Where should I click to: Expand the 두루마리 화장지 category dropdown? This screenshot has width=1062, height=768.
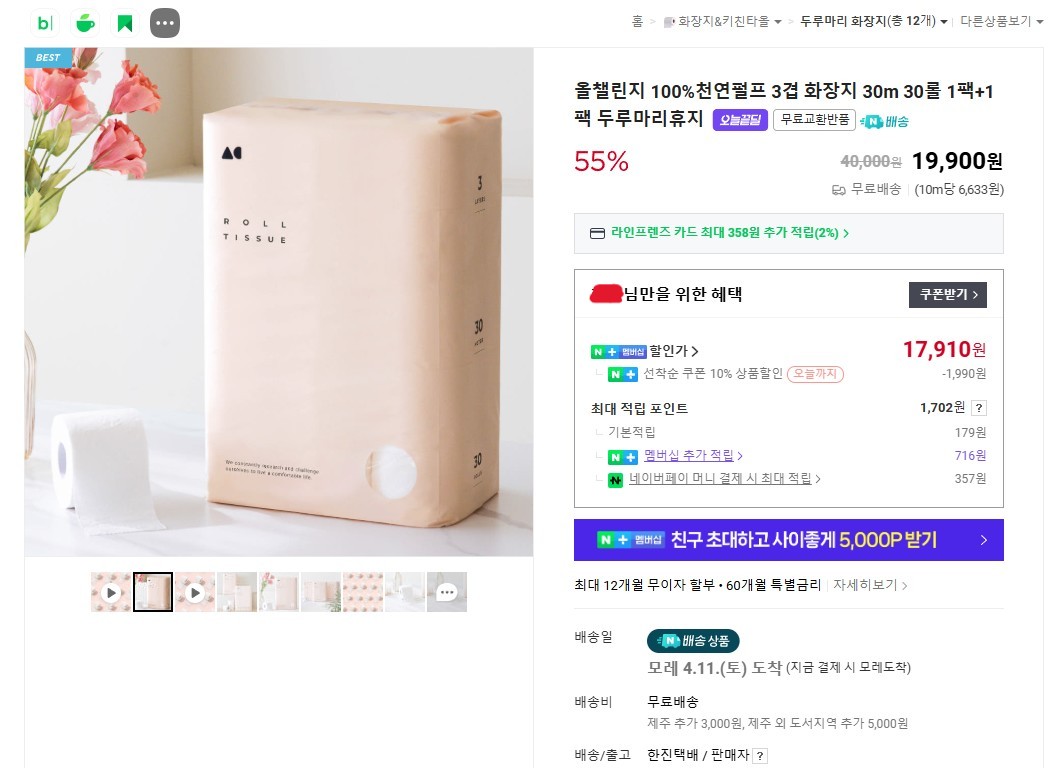point(943,22)
